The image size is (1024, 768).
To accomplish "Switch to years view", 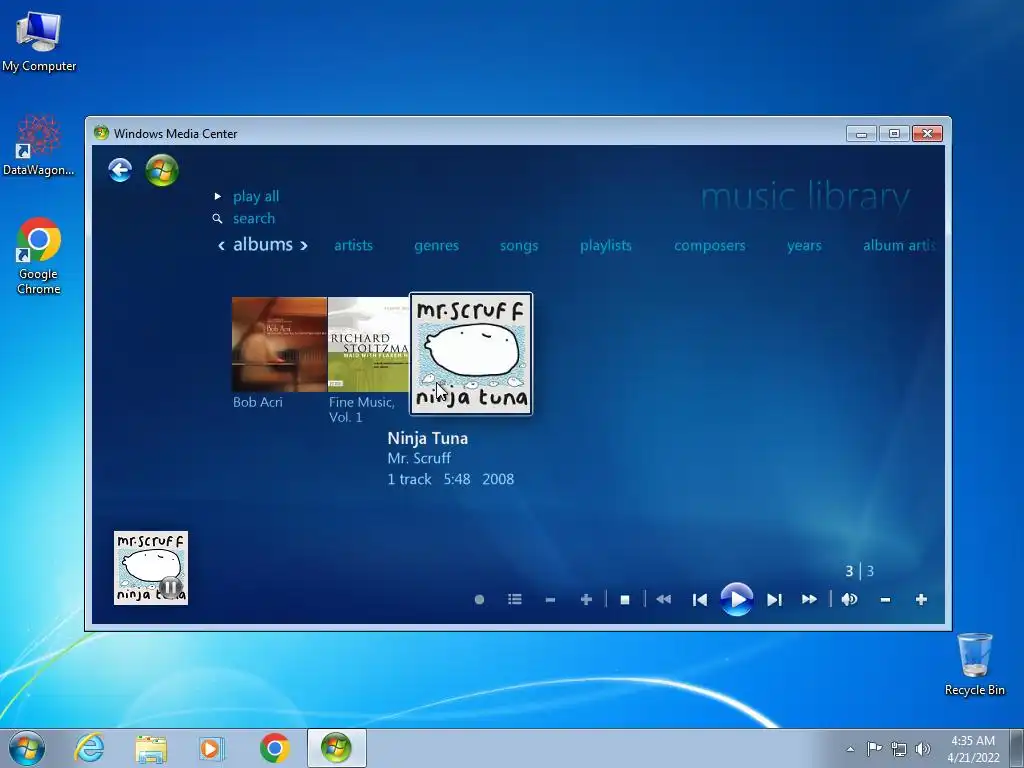I will tap(804, 246).
